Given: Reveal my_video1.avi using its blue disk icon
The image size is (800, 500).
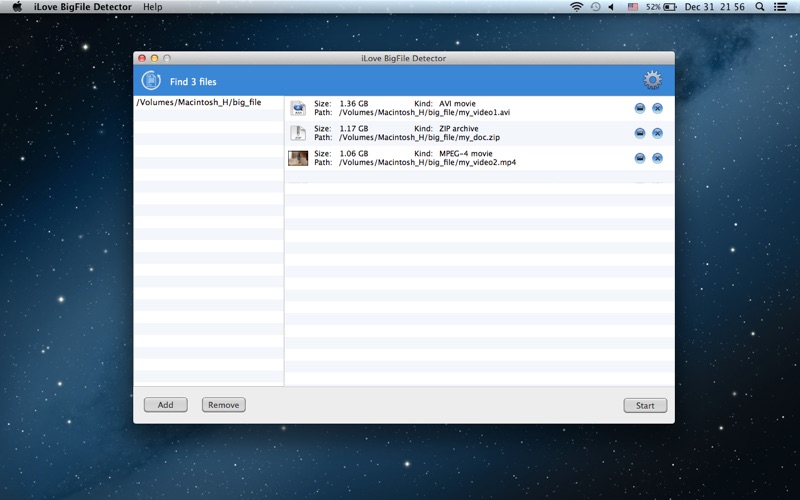Looking at the screenshot, I should (640, 108).
